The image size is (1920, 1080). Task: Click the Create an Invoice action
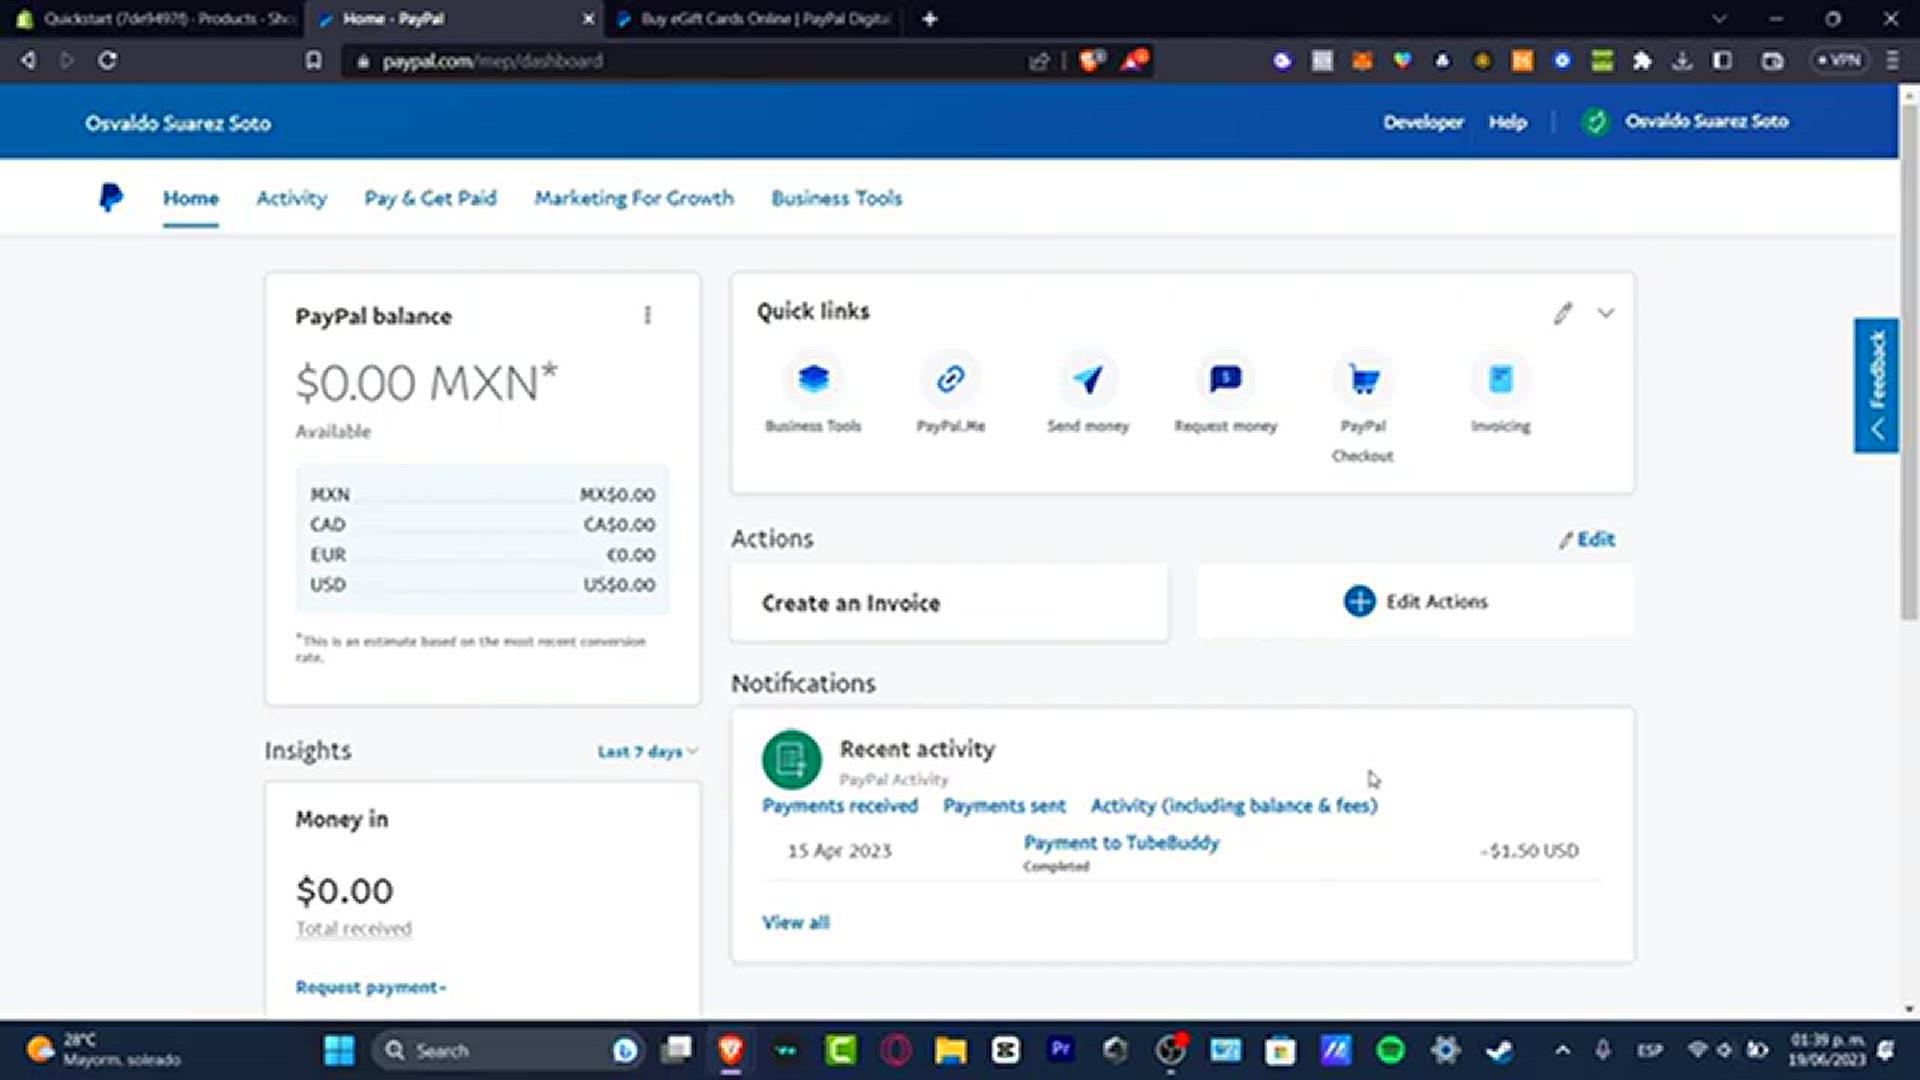tap(949, 603)
